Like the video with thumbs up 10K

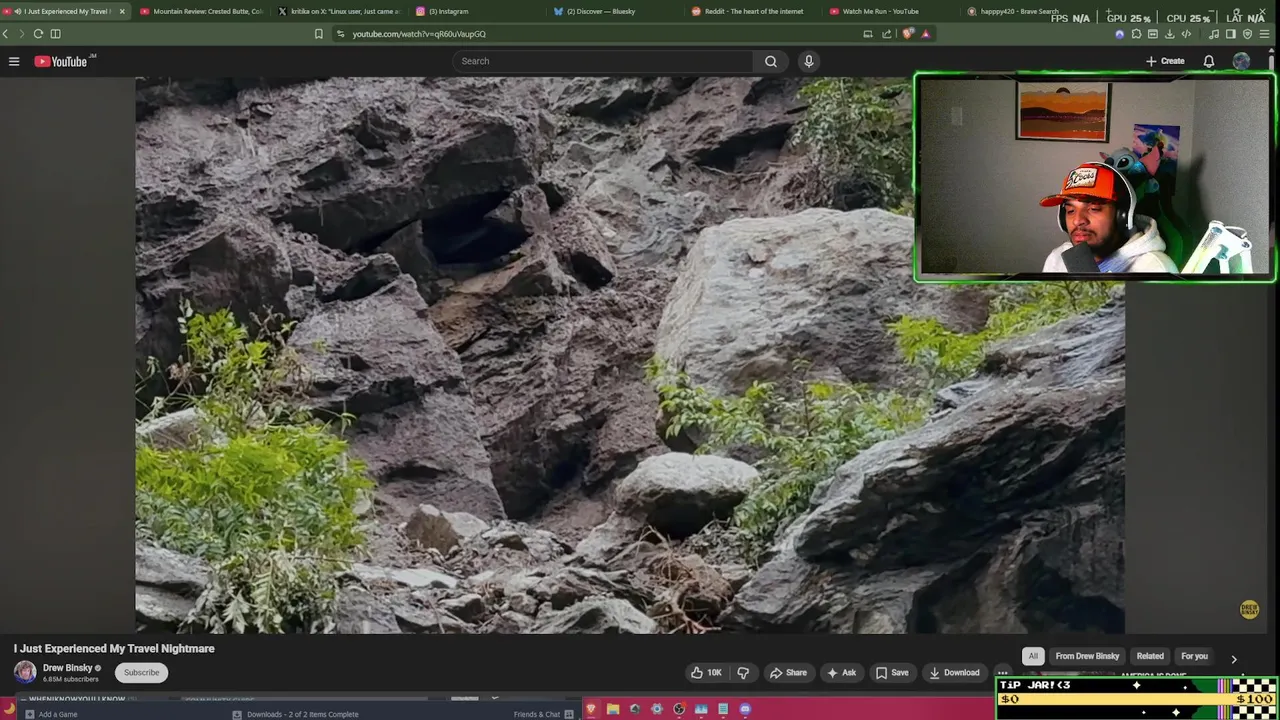click(x=705, y=673)
